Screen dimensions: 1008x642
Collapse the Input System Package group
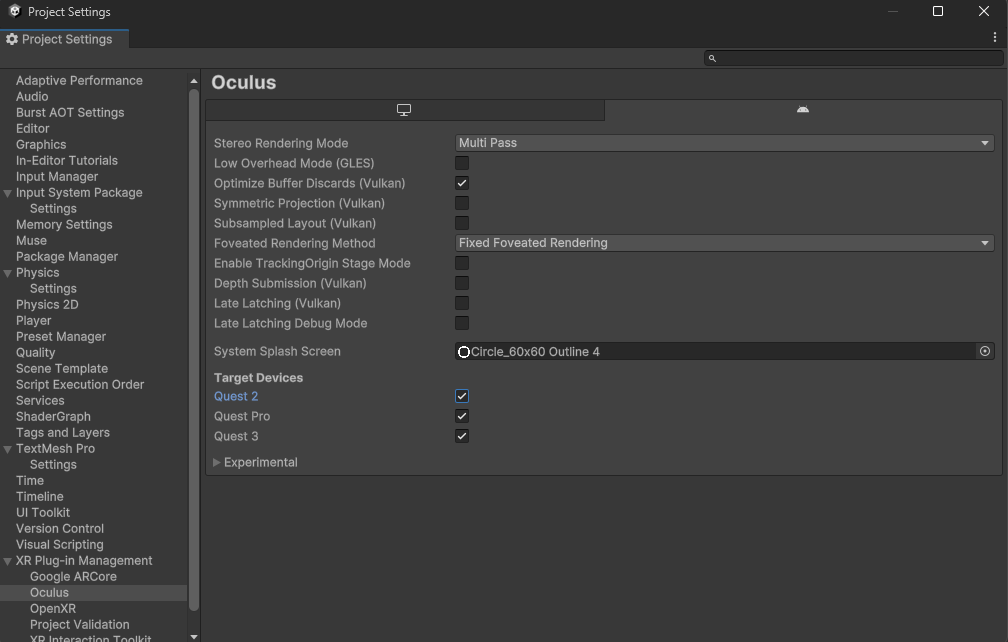(x=8, y=193)
